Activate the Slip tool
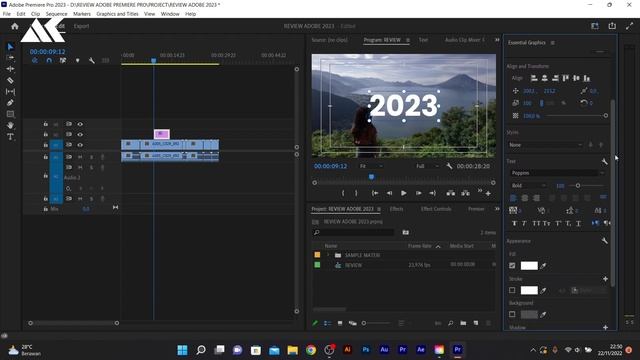Viewport: 640px width, 360px height. click(10, 92)
